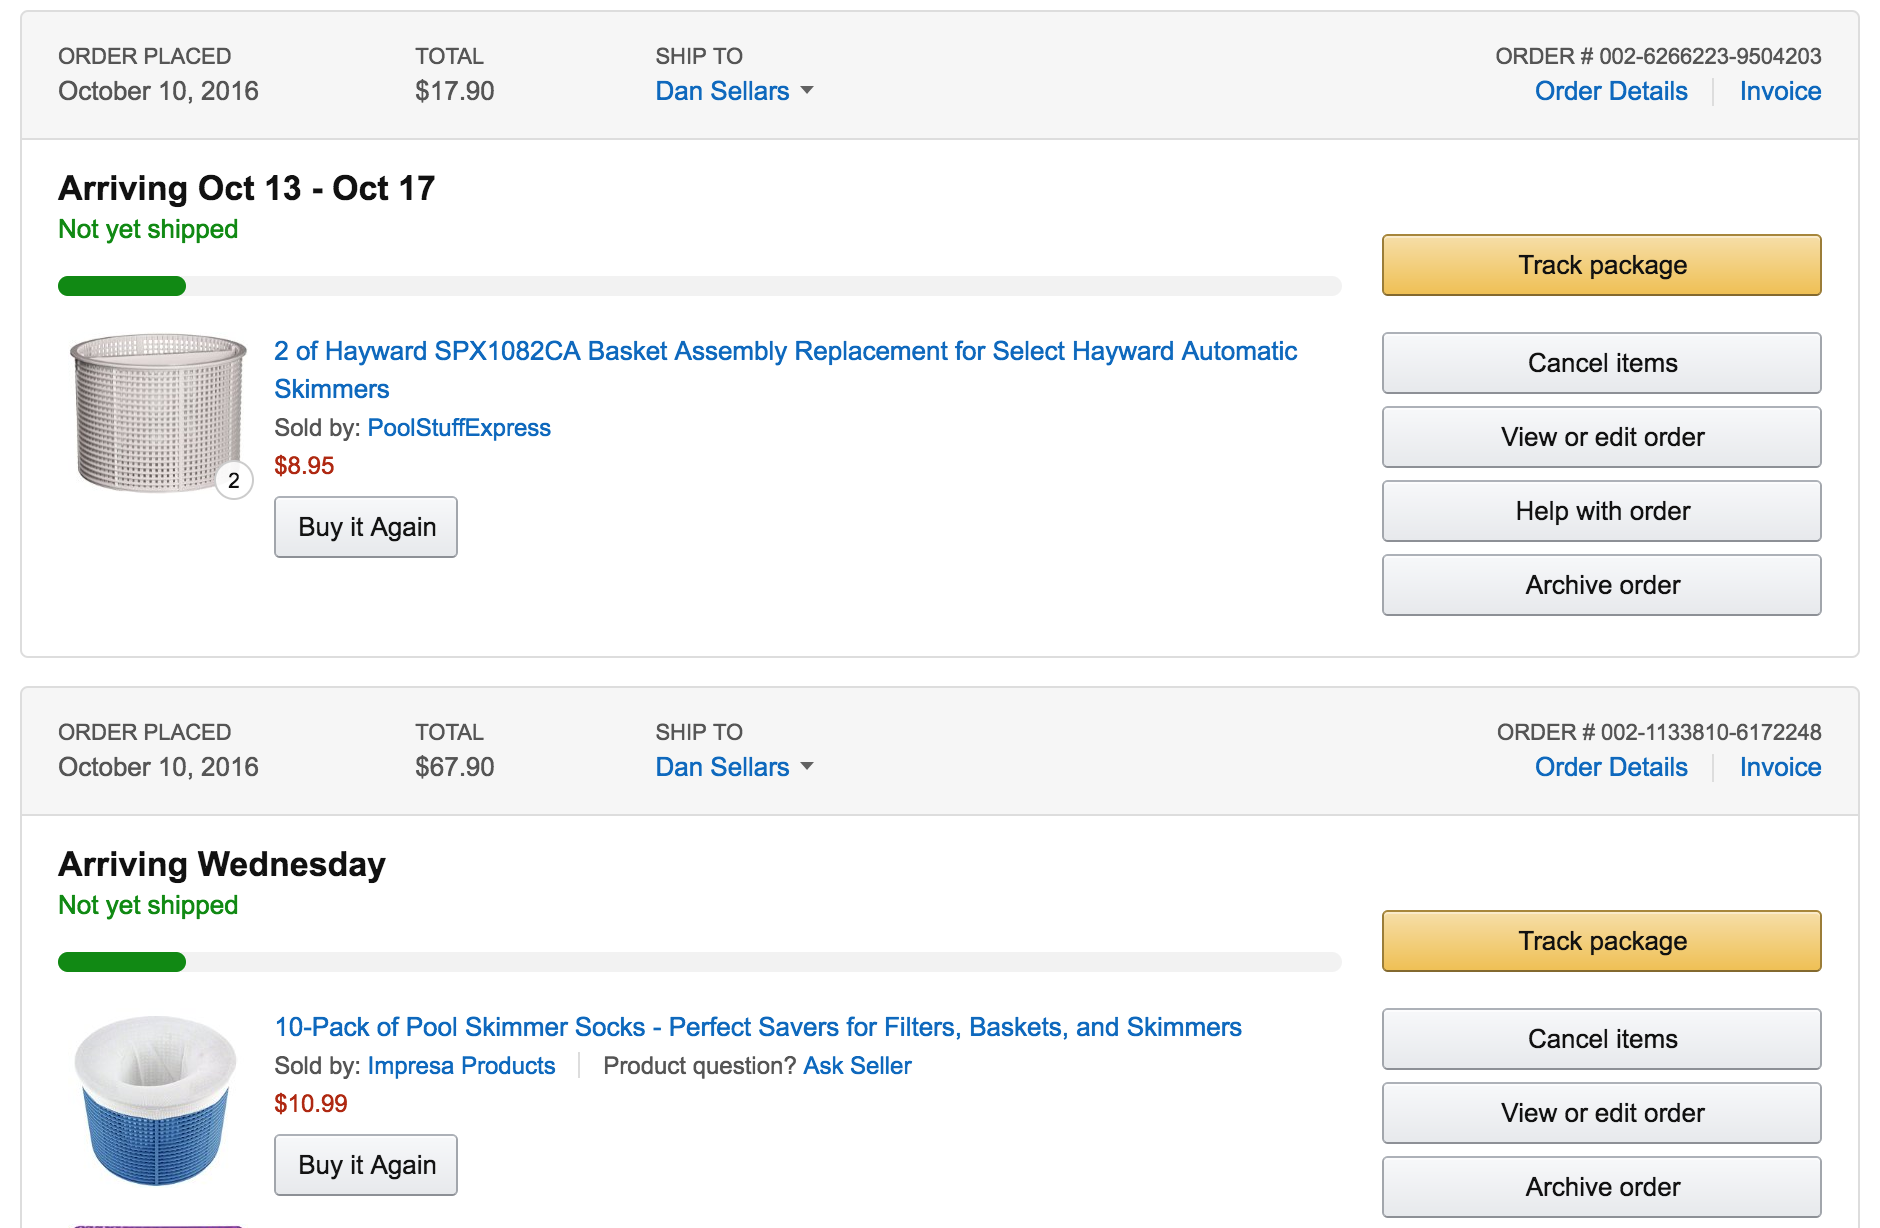Image resolution: width=1880 pixels, height=1228 pixels.
Task: Open the Hayward SPX1082CA Basket Assembly link
Action: pyautogui.click(x=785, y=370)
